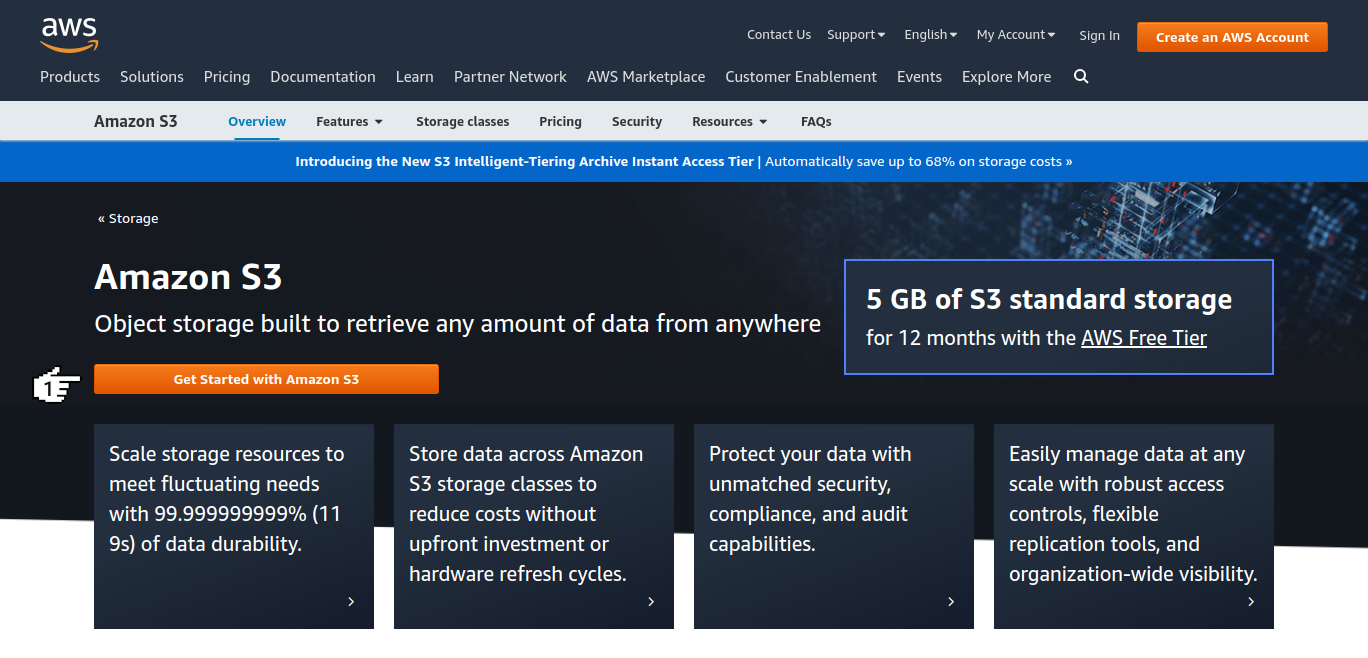Click Get Started with Amazon S3

coord(266,379)
